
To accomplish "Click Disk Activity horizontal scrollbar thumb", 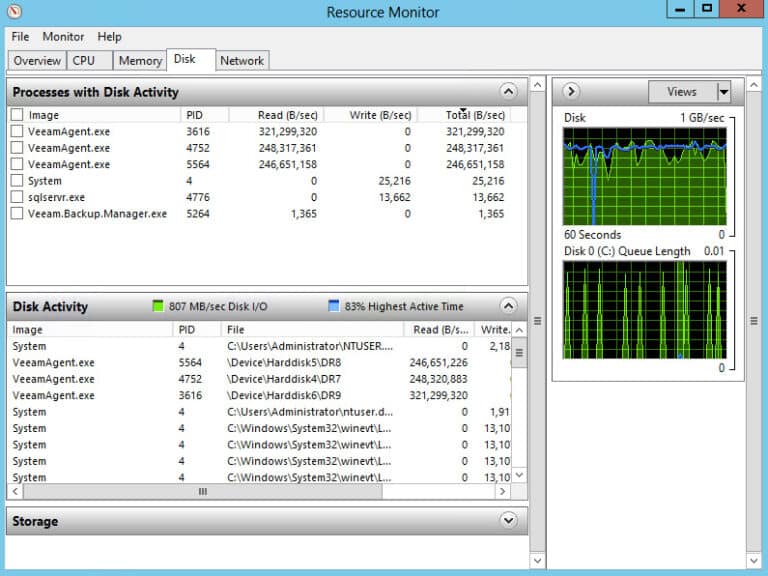I will [203, 491].
